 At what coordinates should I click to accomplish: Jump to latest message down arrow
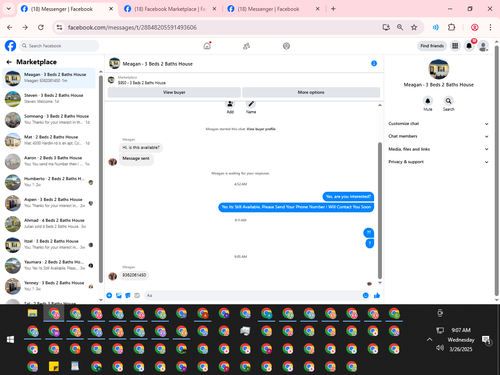point(380,283)
